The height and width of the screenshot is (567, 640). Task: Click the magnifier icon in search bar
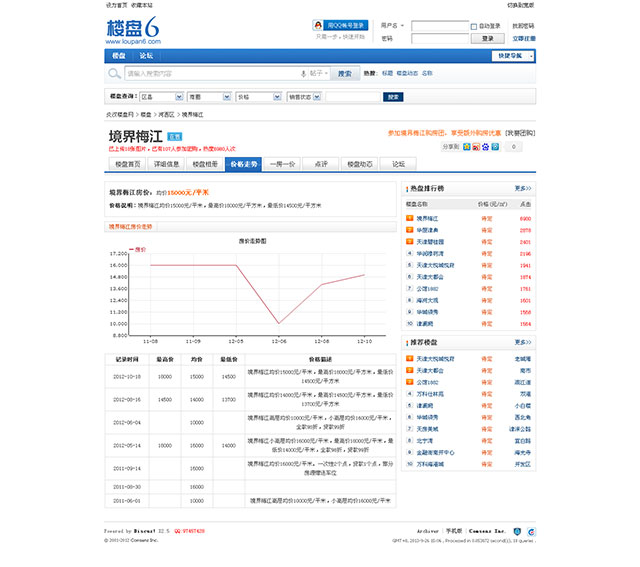pyautogui.click(x=117, y=73)
